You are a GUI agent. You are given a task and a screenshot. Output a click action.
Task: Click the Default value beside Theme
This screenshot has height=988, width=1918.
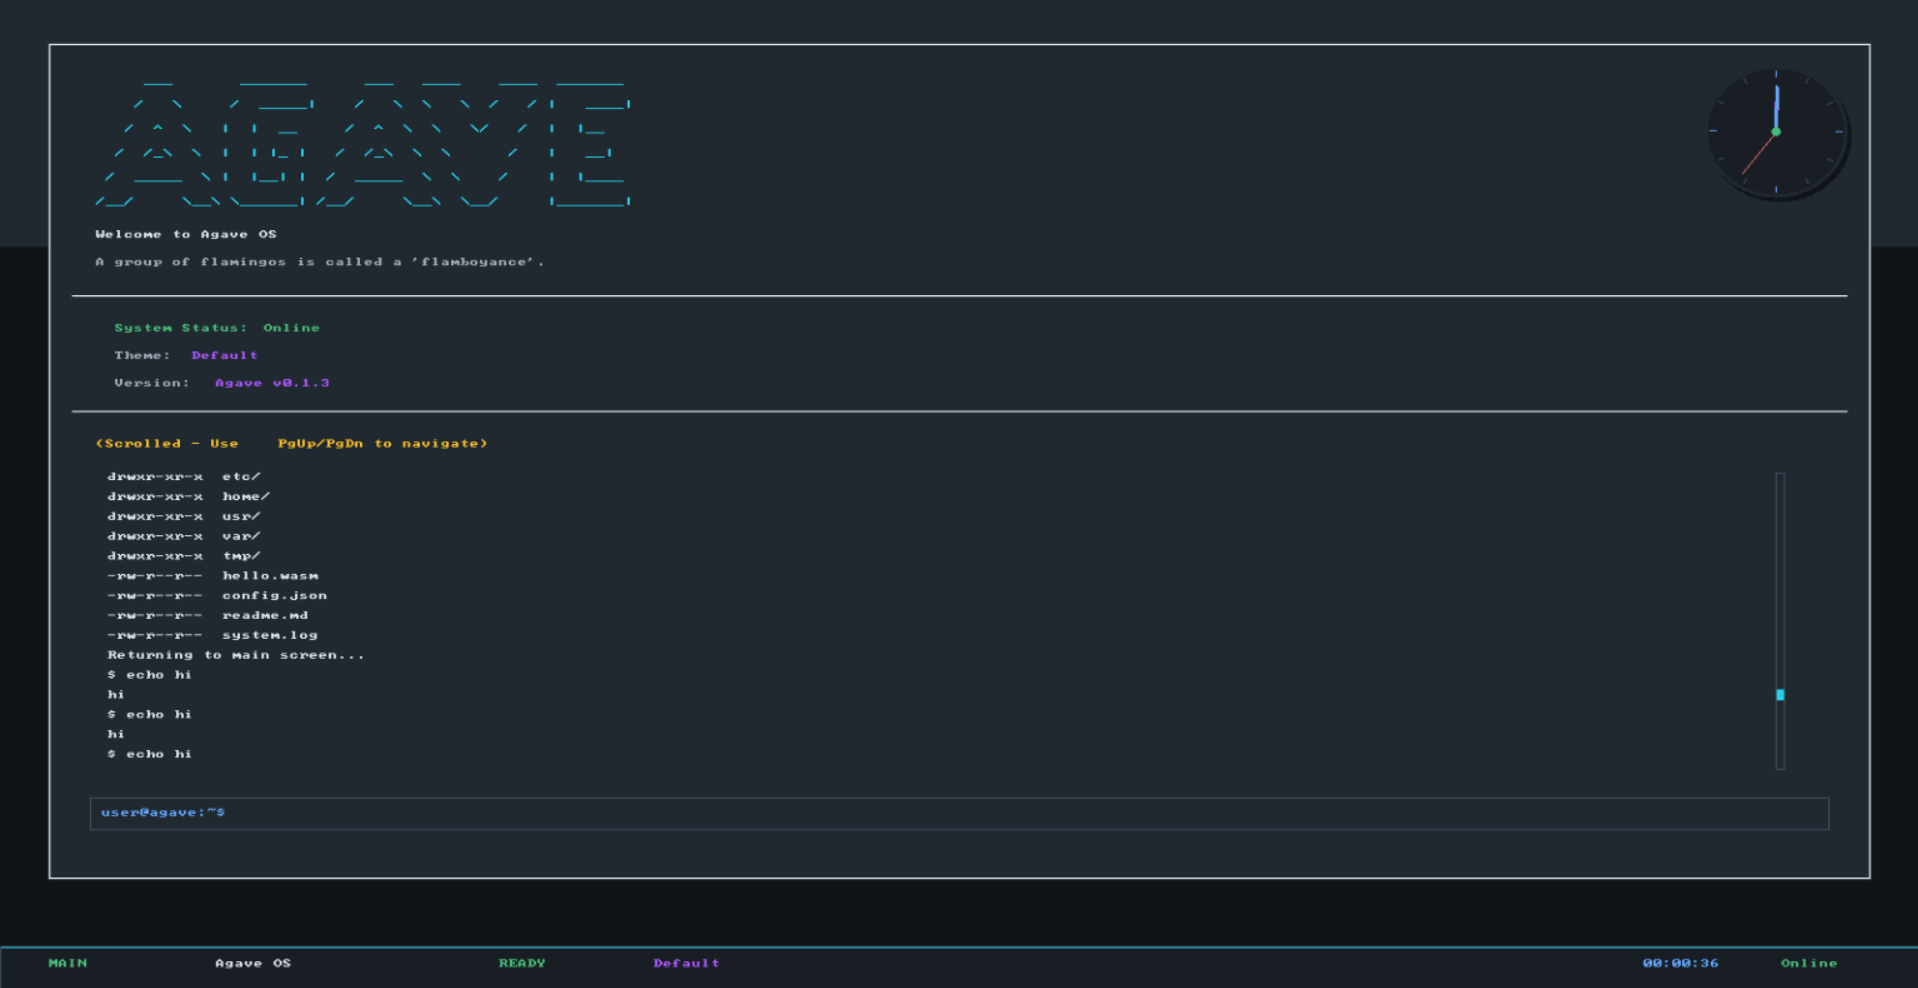[224, 355]
